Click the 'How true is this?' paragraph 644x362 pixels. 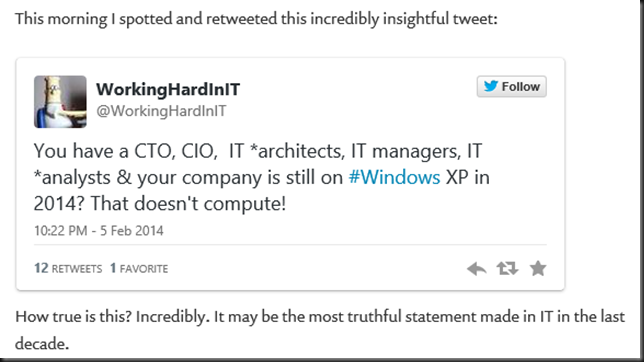[320, 330]
